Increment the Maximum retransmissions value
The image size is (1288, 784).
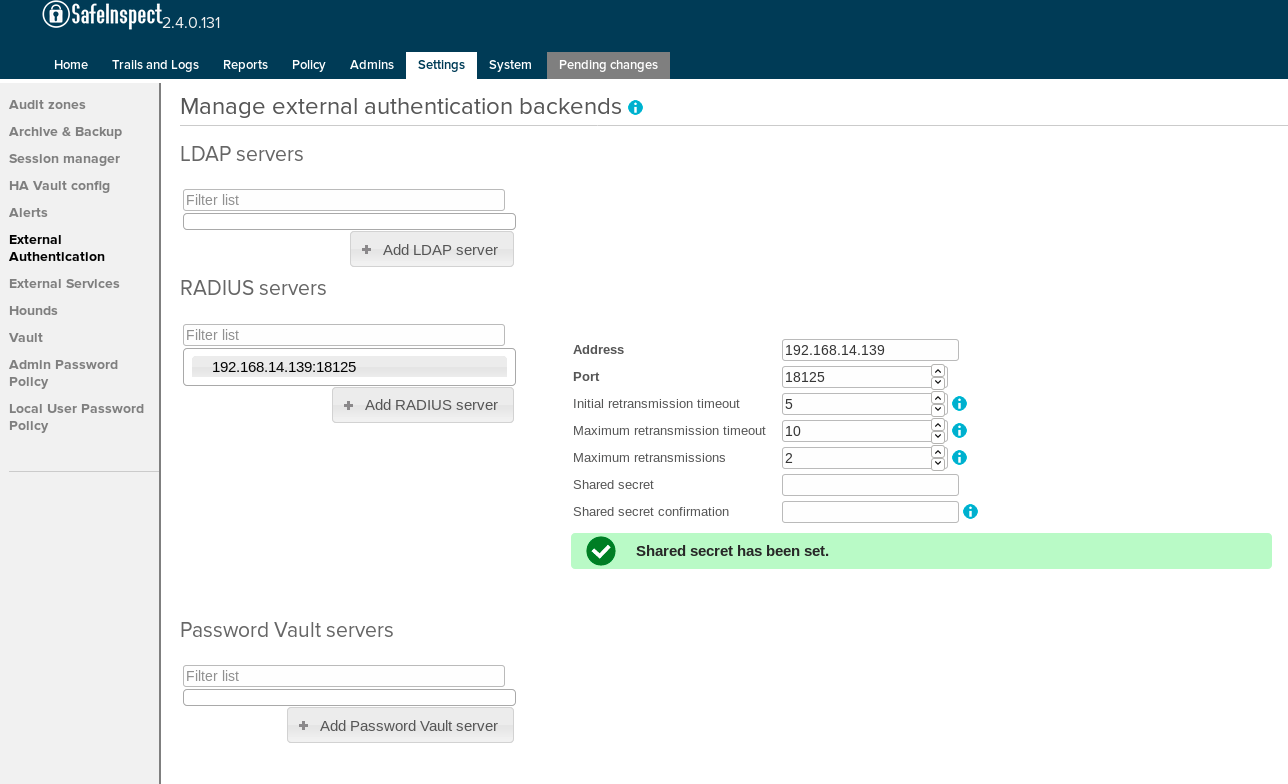[x=938, y=452]
